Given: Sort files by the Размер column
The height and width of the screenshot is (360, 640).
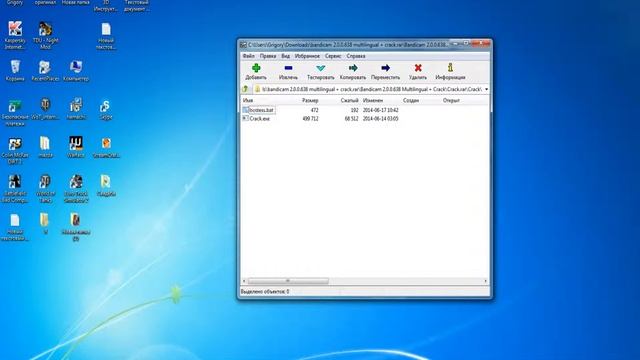Looking at the screenshot, I should point(310,100).
